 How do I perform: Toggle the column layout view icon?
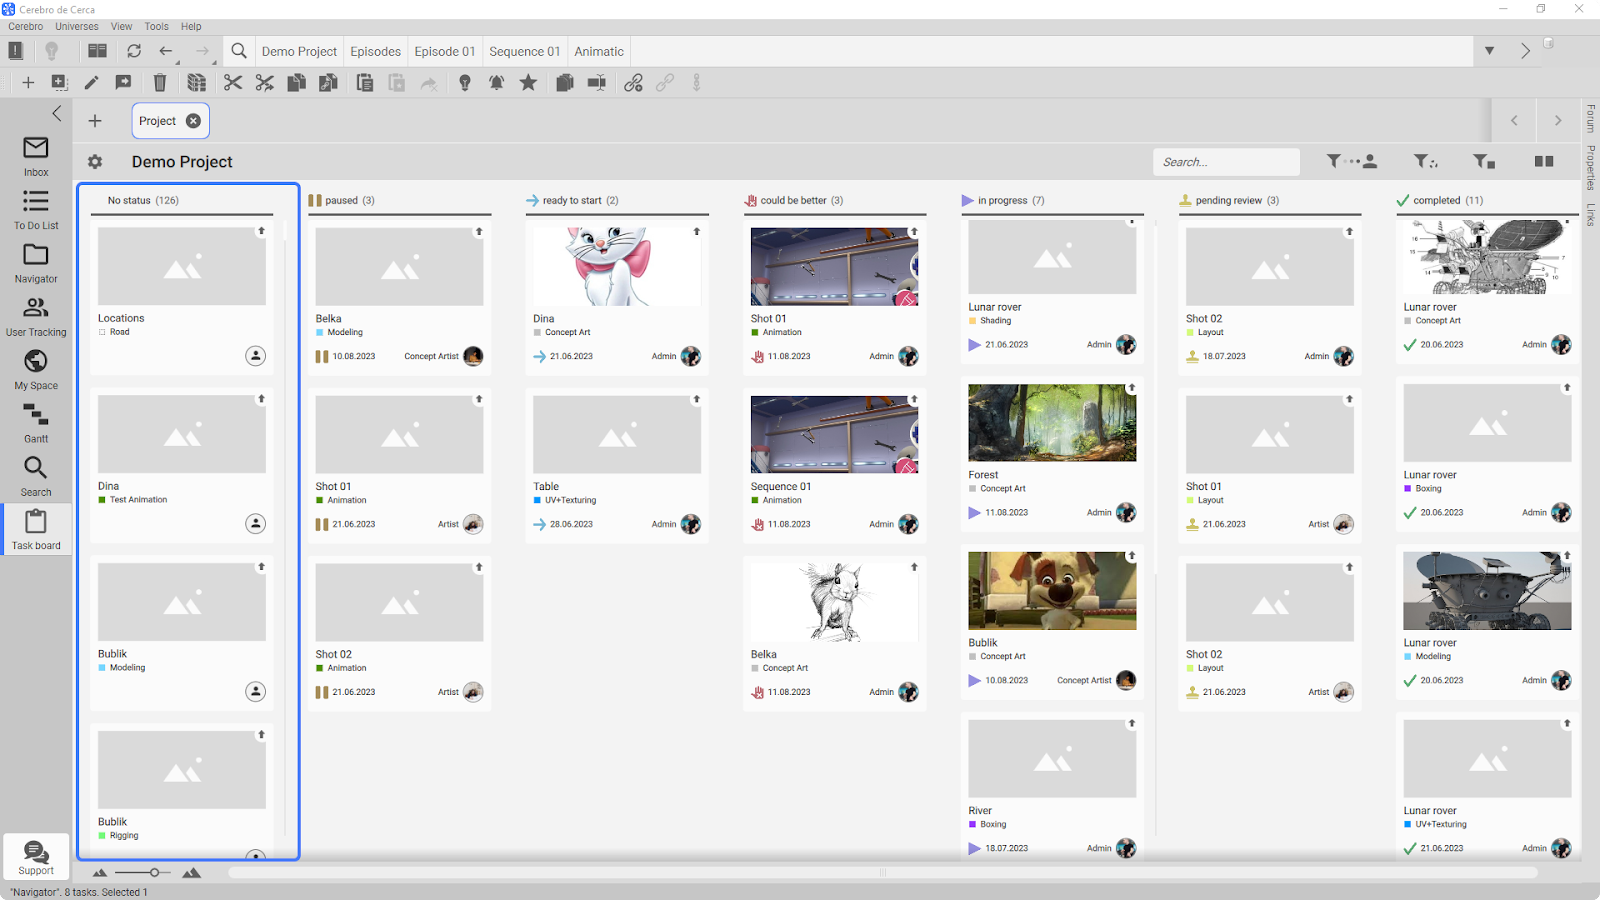tap(1544, 161)
